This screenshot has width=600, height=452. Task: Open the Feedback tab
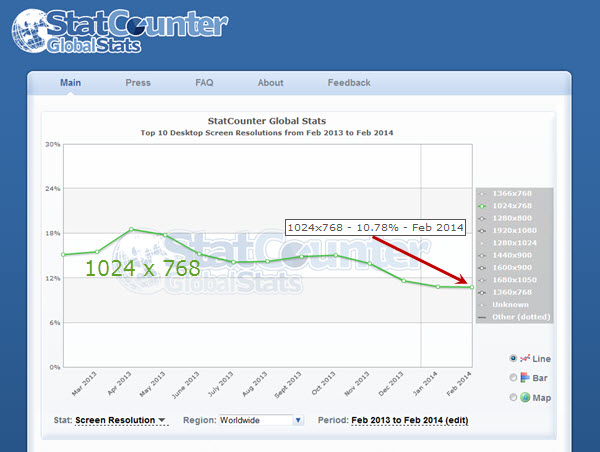click(349, 83)
